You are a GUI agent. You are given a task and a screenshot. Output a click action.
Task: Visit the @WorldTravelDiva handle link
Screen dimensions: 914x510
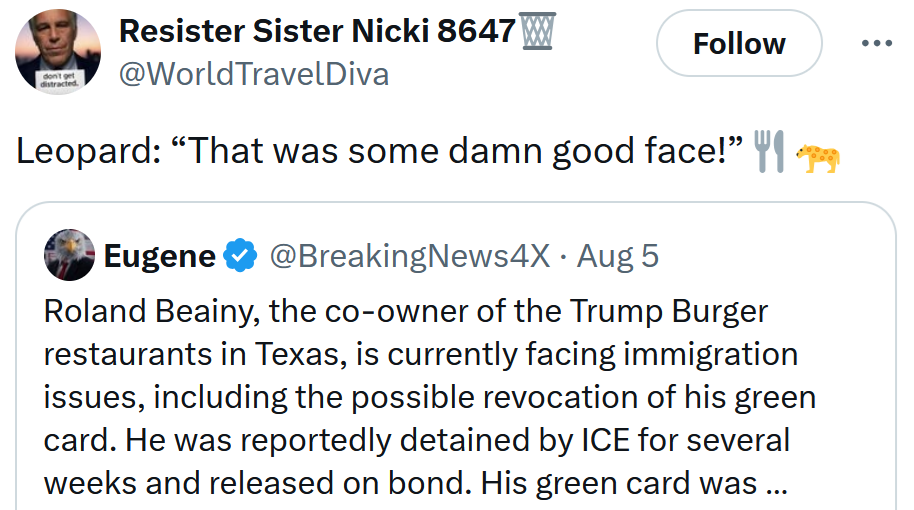coord(254,74)
